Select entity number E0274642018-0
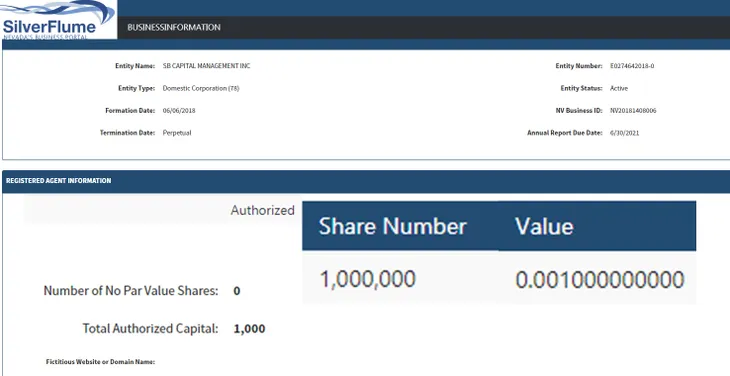This screenshot has width=730, height=376. point(632,66)
